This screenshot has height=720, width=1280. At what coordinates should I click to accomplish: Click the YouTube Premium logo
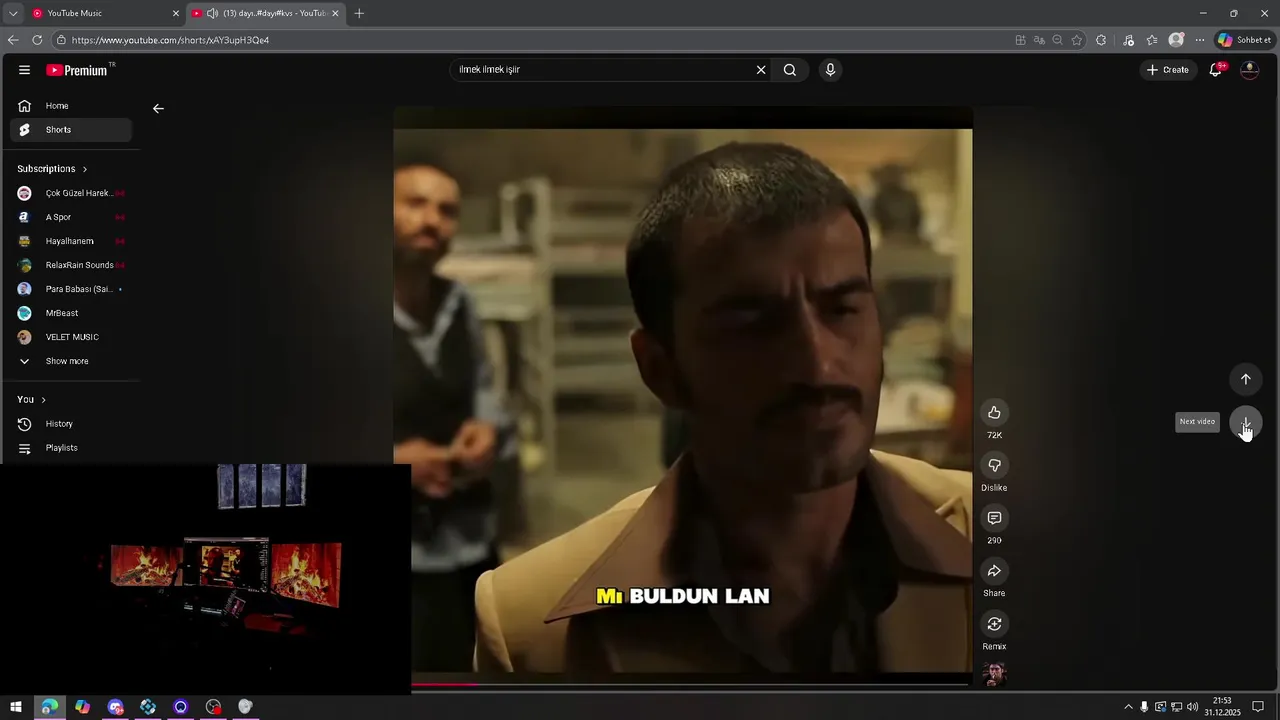tap(80, 70)
